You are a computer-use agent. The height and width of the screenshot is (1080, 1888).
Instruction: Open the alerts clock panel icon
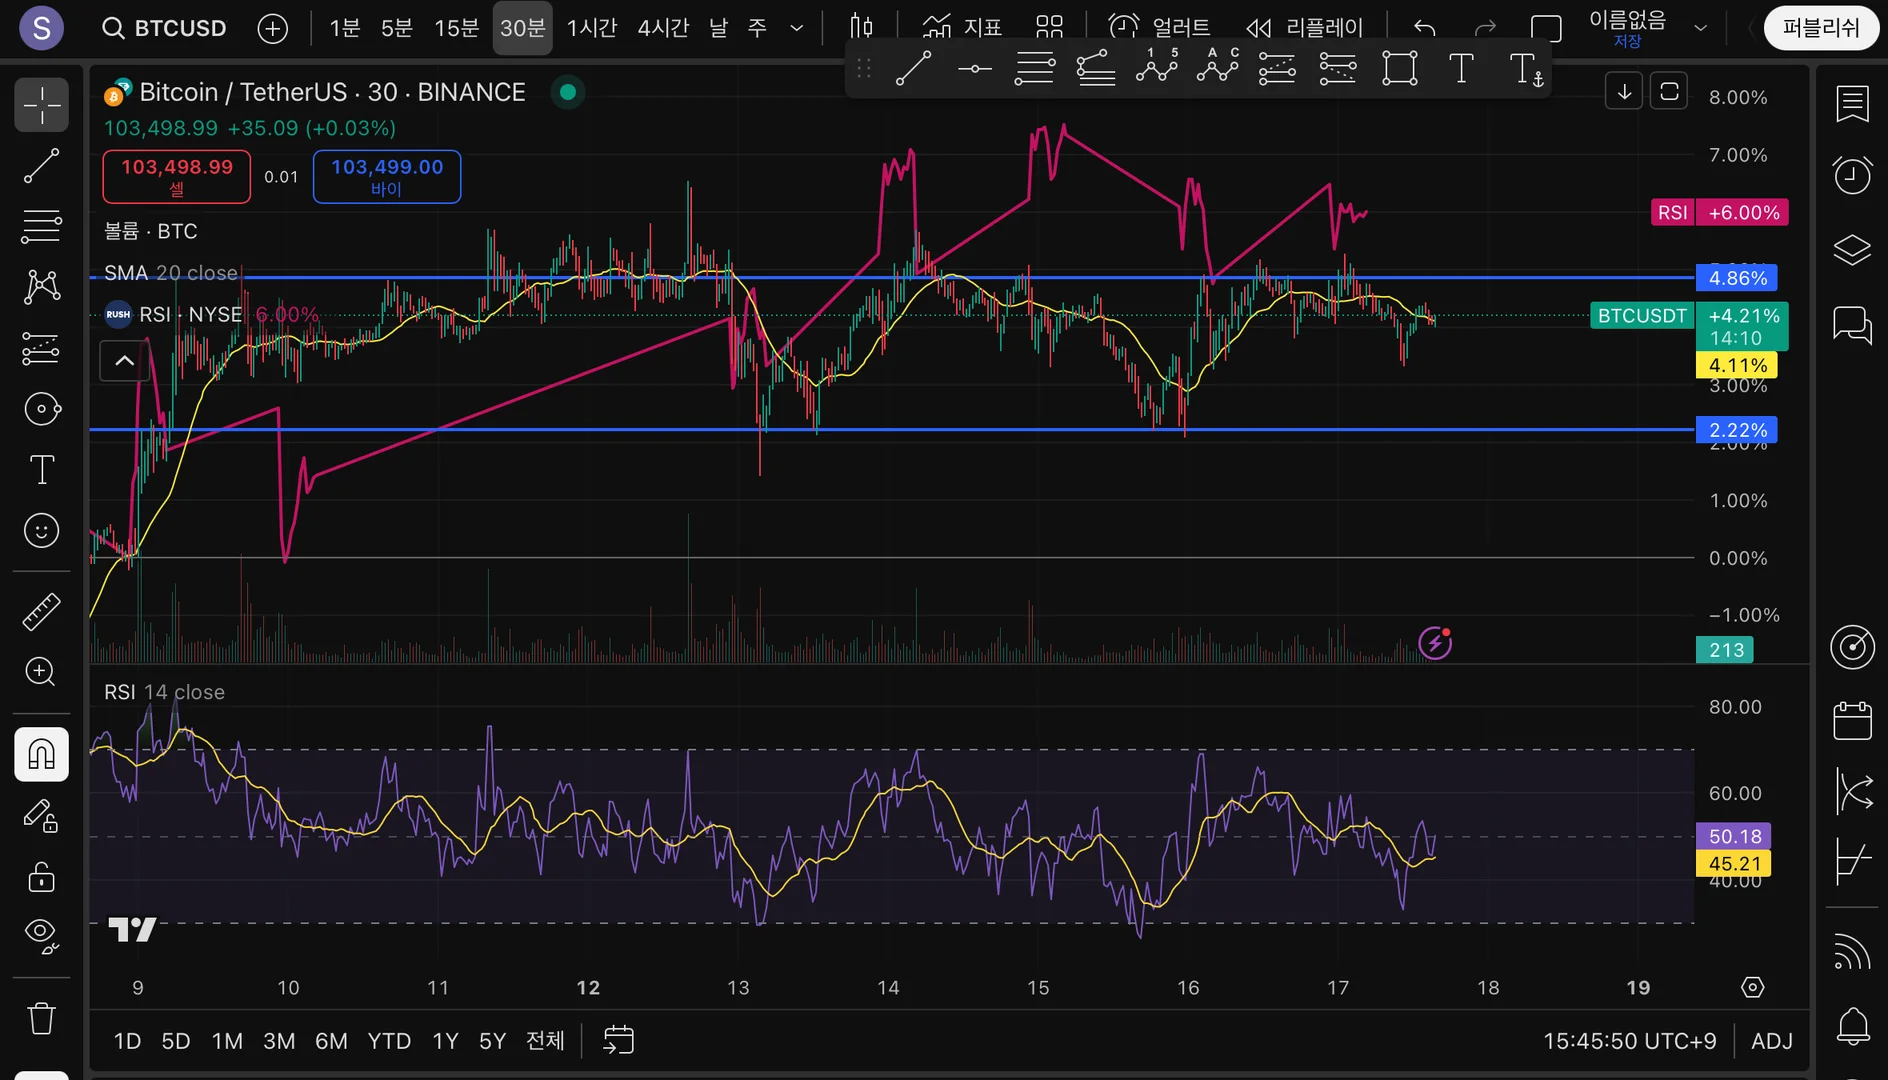[x=1852, y=176]
